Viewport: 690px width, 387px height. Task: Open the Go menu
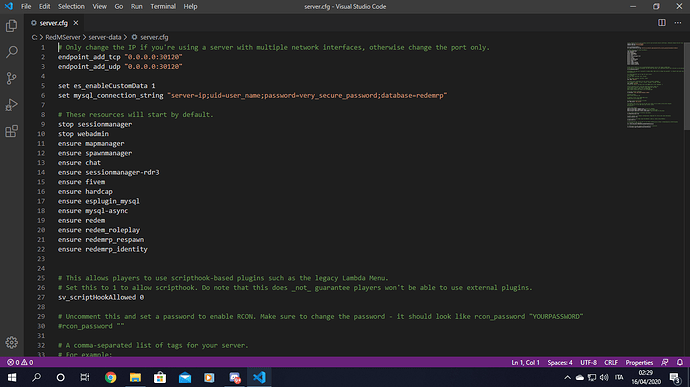tap(119, 6)
